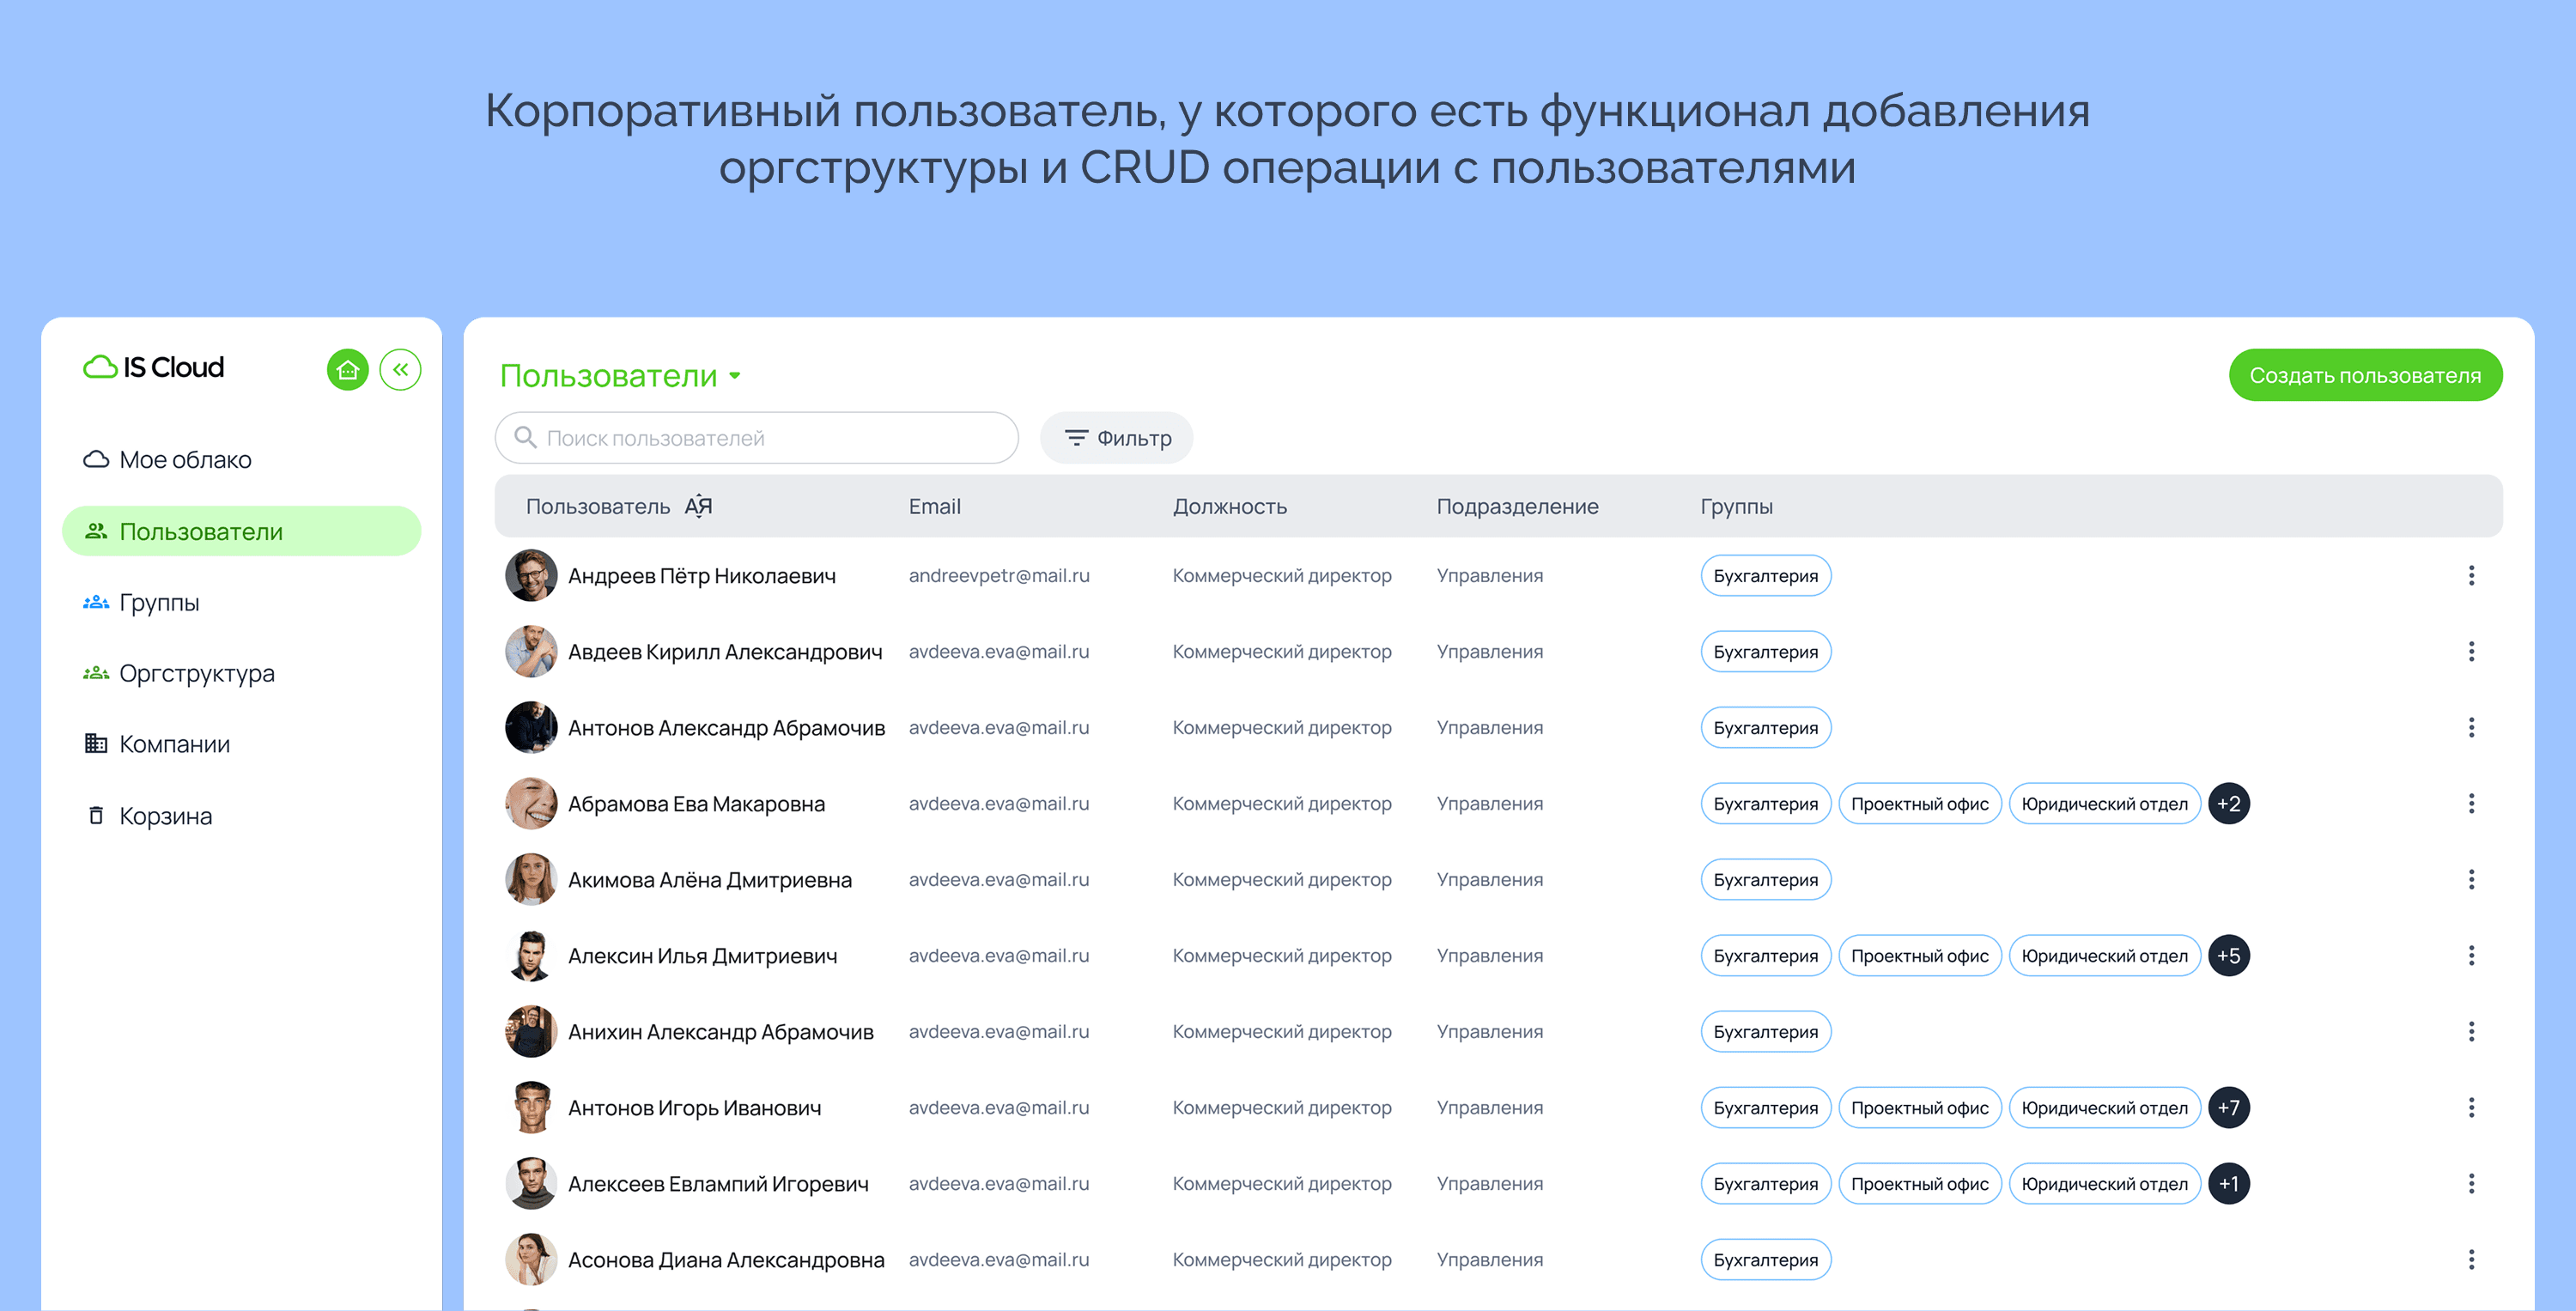2576x1311 pixels.
Task: Expand the +5 groups badge for Алексин
Action: (2228, 955)
